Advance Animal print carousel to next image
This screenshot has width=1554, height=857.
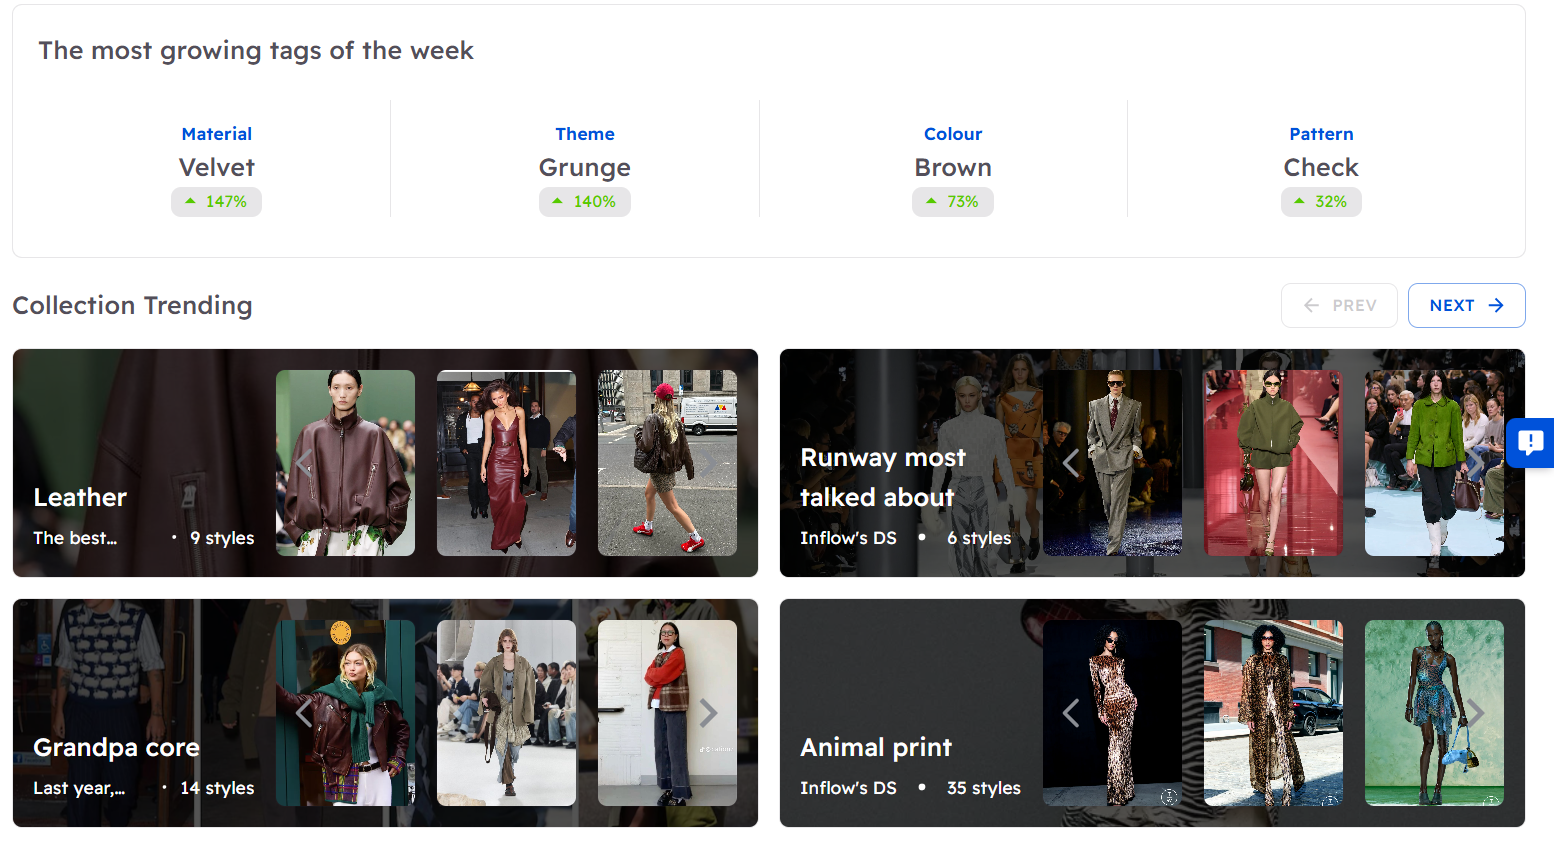[1476, 713]
